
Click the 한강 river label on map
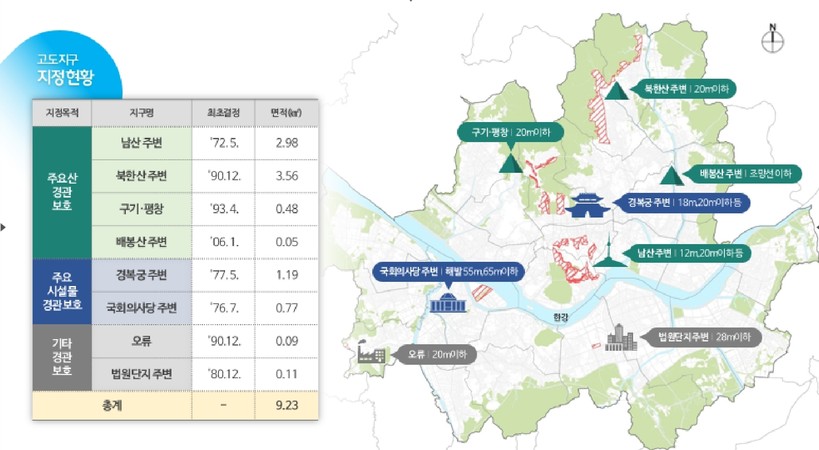(x=559, y=317)
